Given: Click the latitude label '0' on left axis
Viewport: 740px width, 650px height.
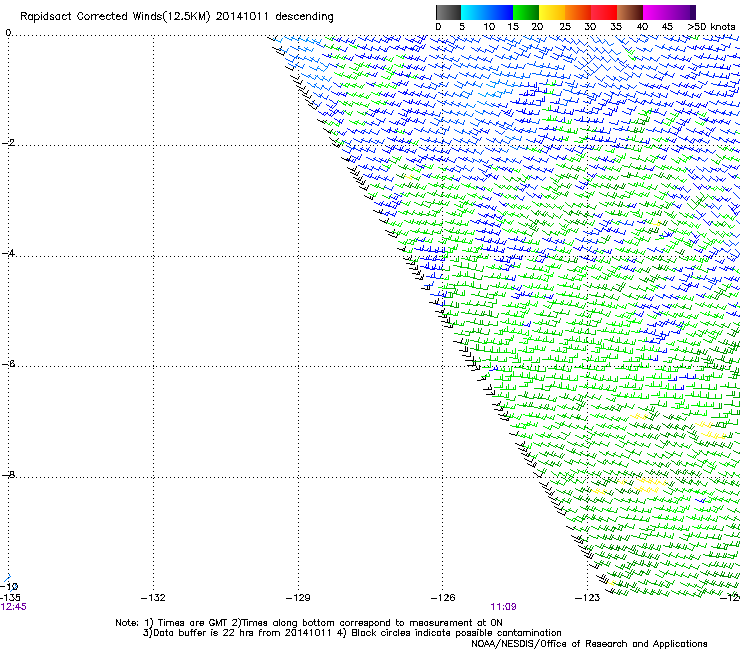Looking at the screenshot, I should click(8, 33).
